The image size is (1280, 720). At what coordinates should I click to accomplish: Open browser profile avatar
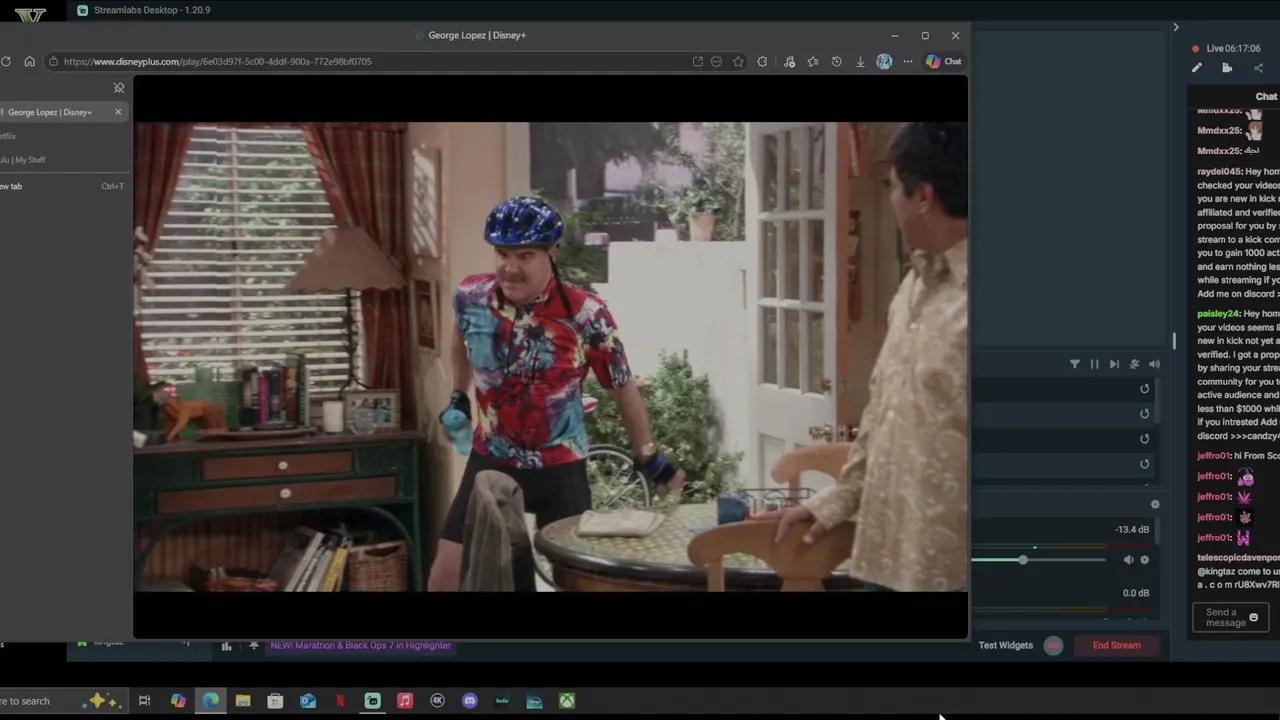884,61
